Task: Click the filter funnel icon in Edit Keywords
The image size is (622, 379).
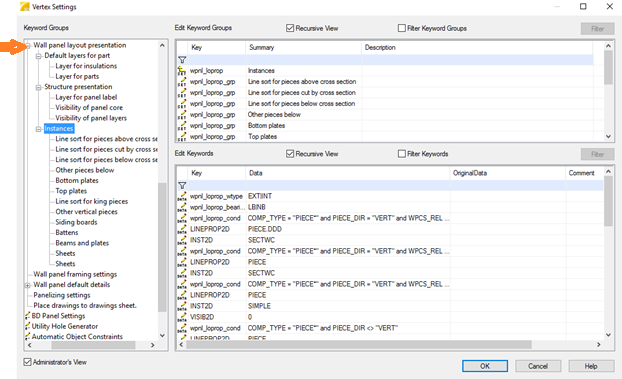Action: 182,185
